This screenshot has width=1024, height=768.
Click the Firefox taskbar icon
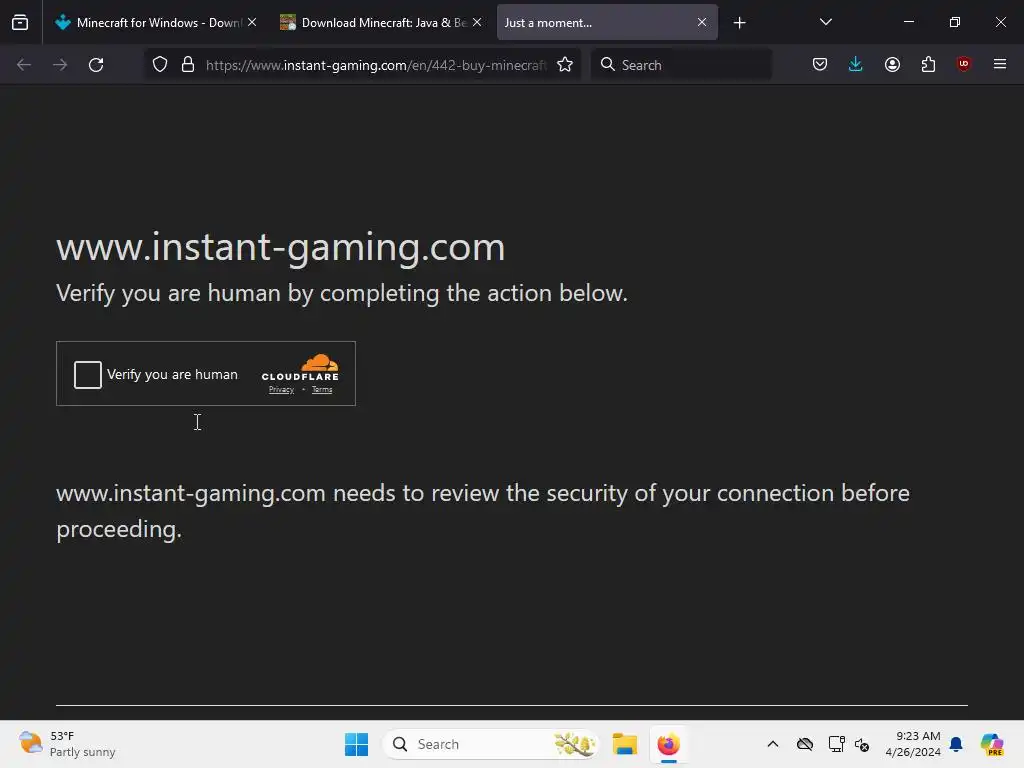(668, 744)
